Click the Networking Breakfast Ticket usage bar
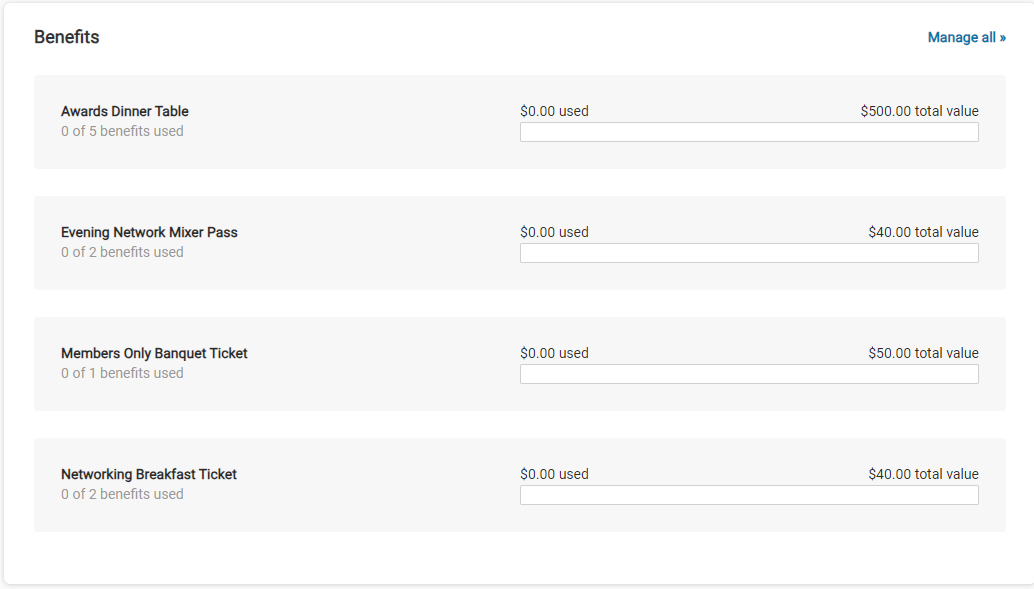This screenshot has width=1034, height=589. (749, 495)
